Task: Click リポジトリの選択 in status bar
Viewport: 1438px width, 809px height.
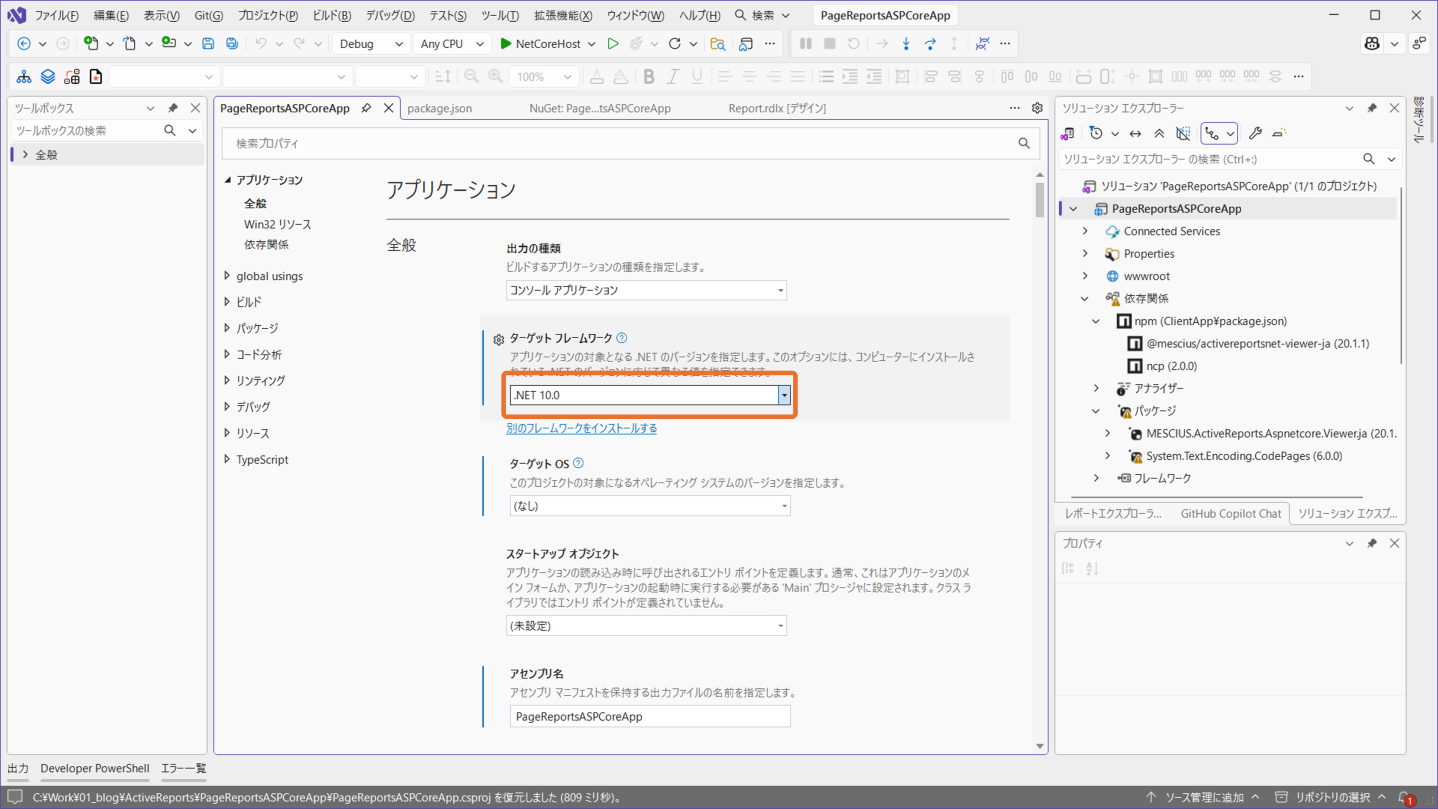Action: [1332, 798]
